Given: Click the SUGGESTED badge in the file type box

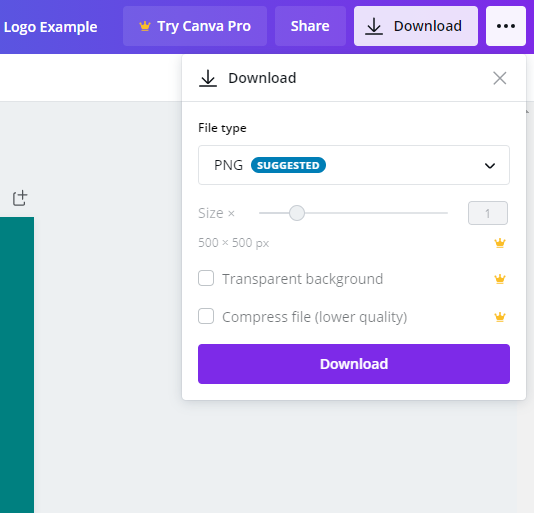Looking at the screenshot, I should coord(288,165).
